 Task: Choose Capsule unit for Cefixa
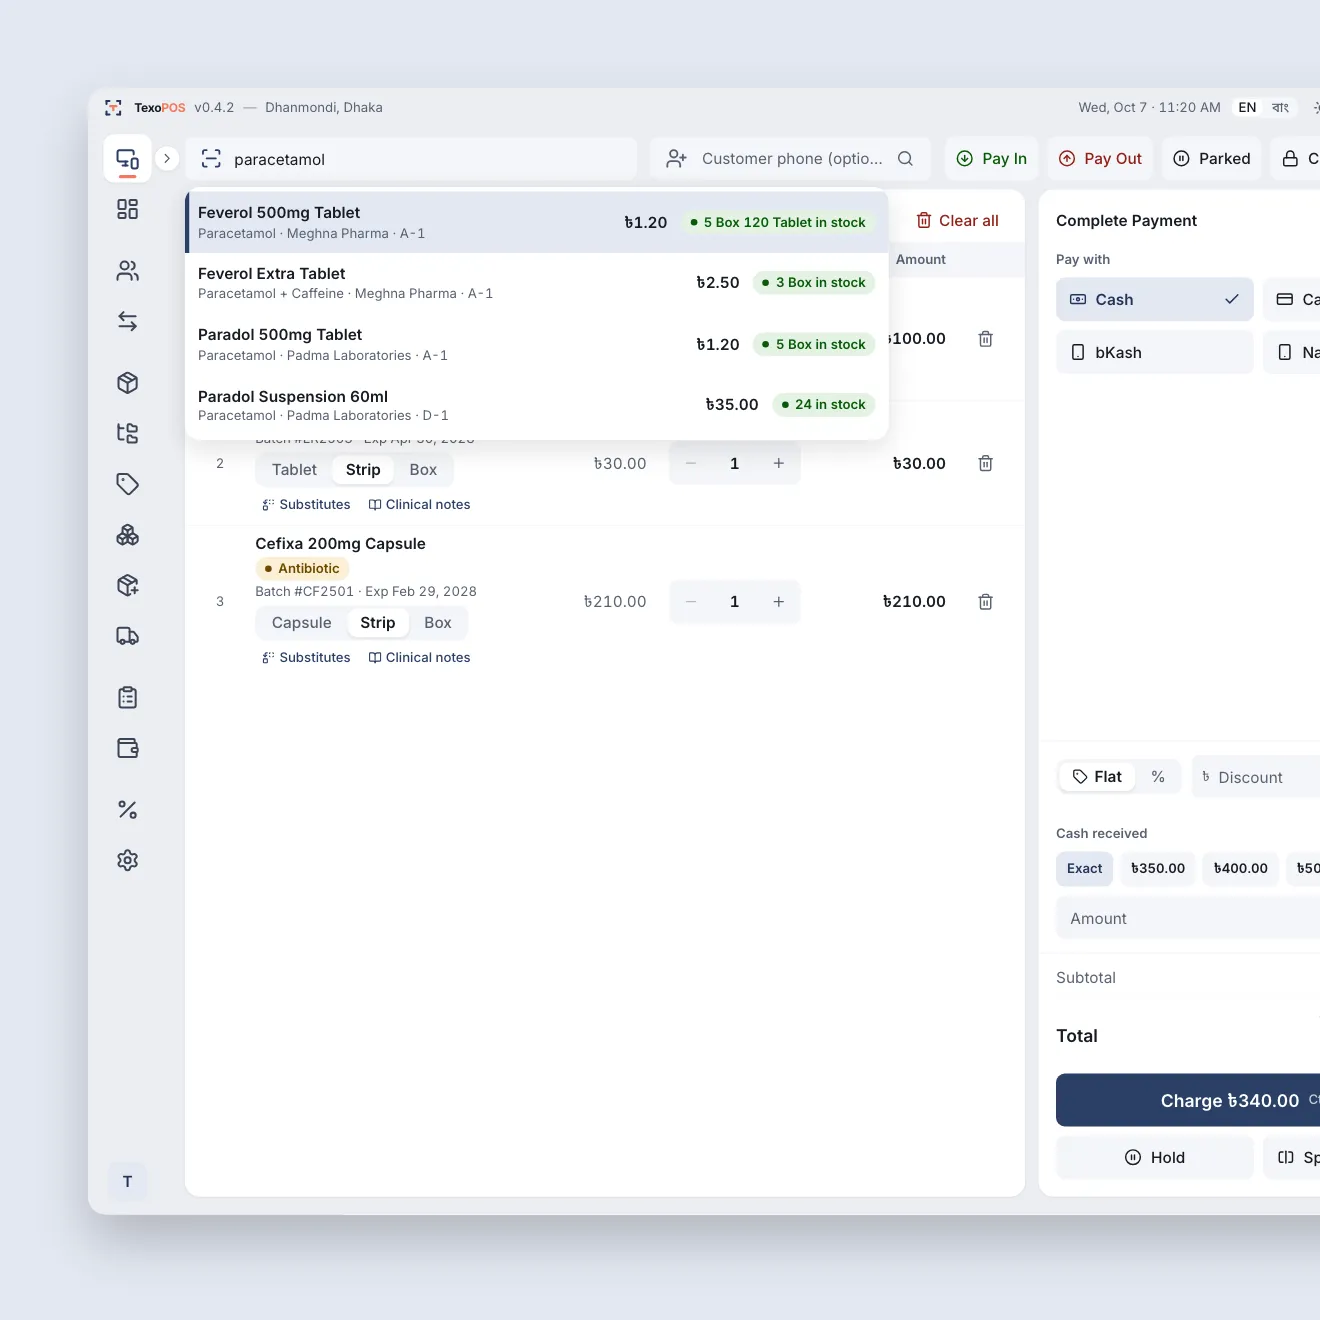(301, 623)
